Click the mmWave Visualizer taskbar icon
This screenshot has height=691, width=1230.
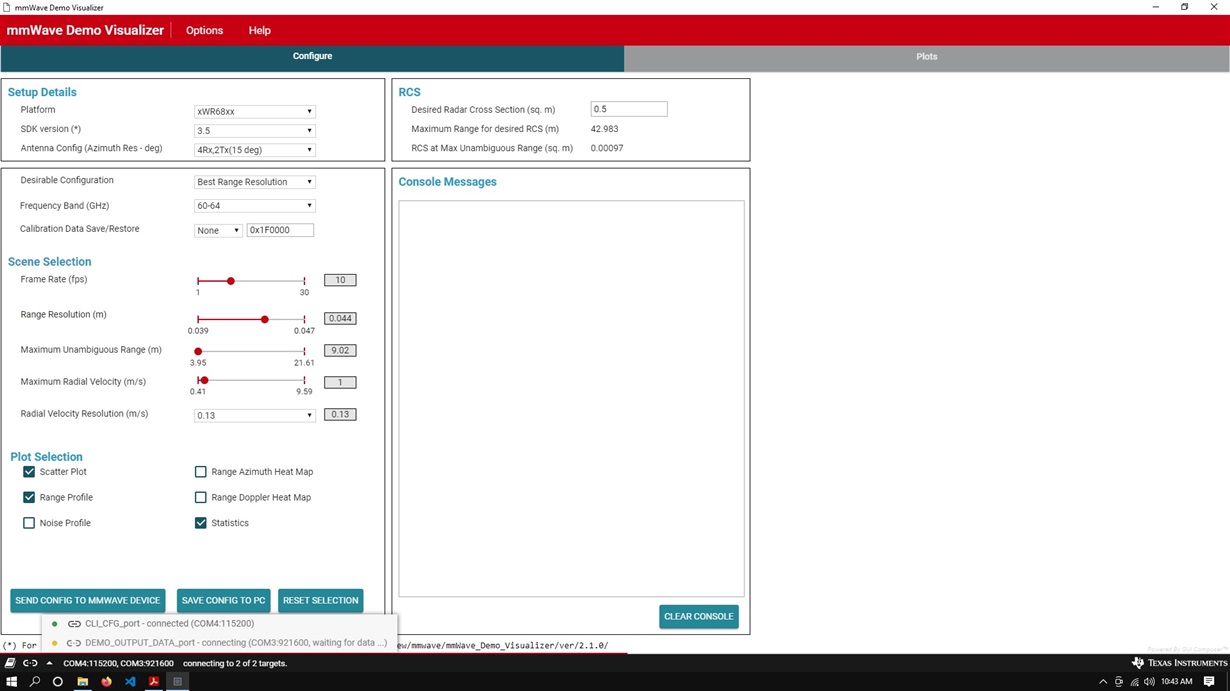(177, 682)
